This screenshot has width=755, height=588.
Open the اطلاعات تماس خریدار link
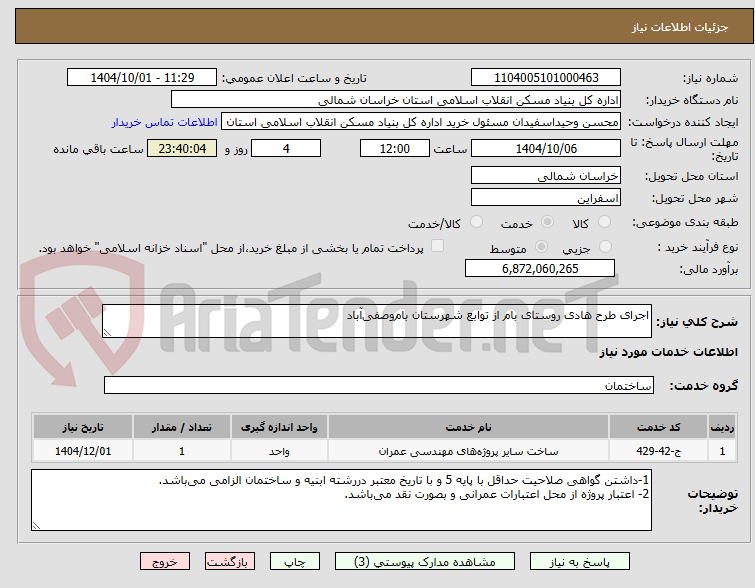click(165, 122)
